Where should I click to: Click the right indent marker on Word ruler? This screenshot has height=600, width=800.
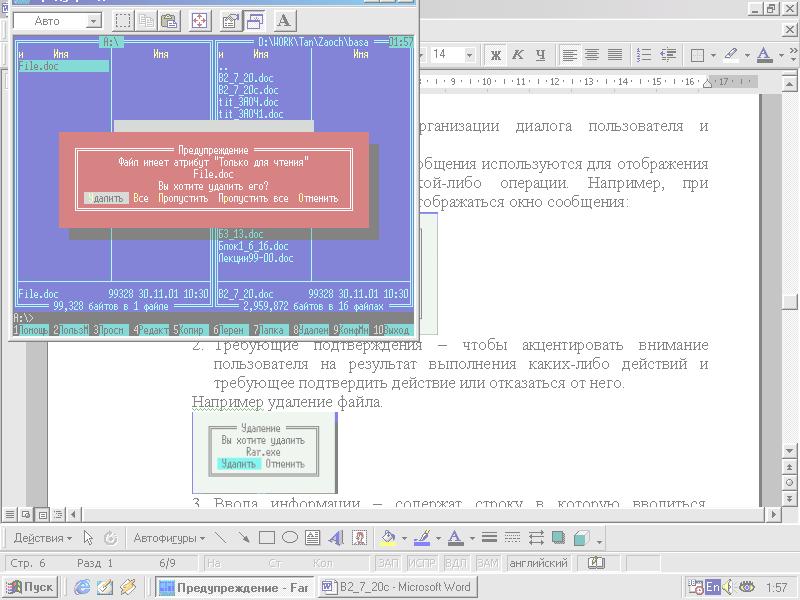tap(707, 82)
